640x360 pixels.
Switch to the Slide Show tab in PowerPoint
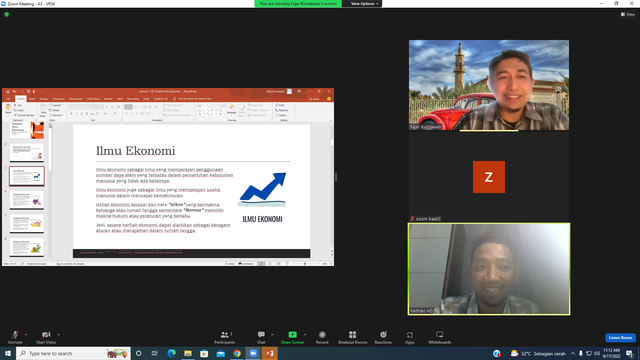click(x=93, y=99)
